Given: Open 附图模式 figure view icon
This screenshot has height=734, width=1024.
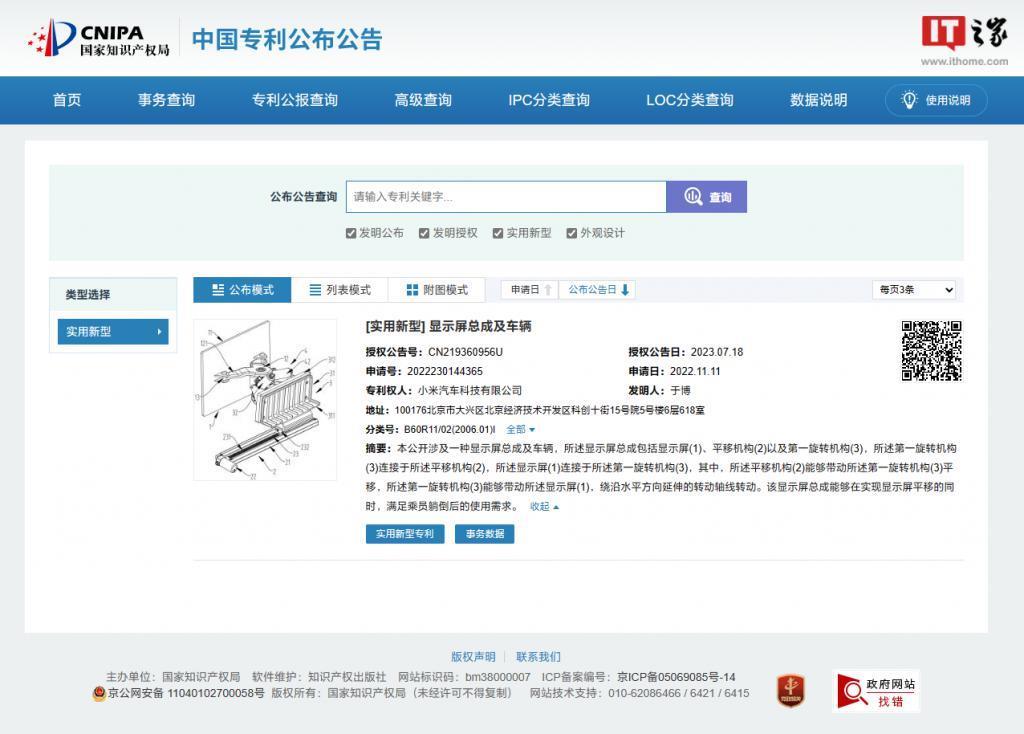Looking at the screenshot, I should pyautogui.click(x=411, y=289).
